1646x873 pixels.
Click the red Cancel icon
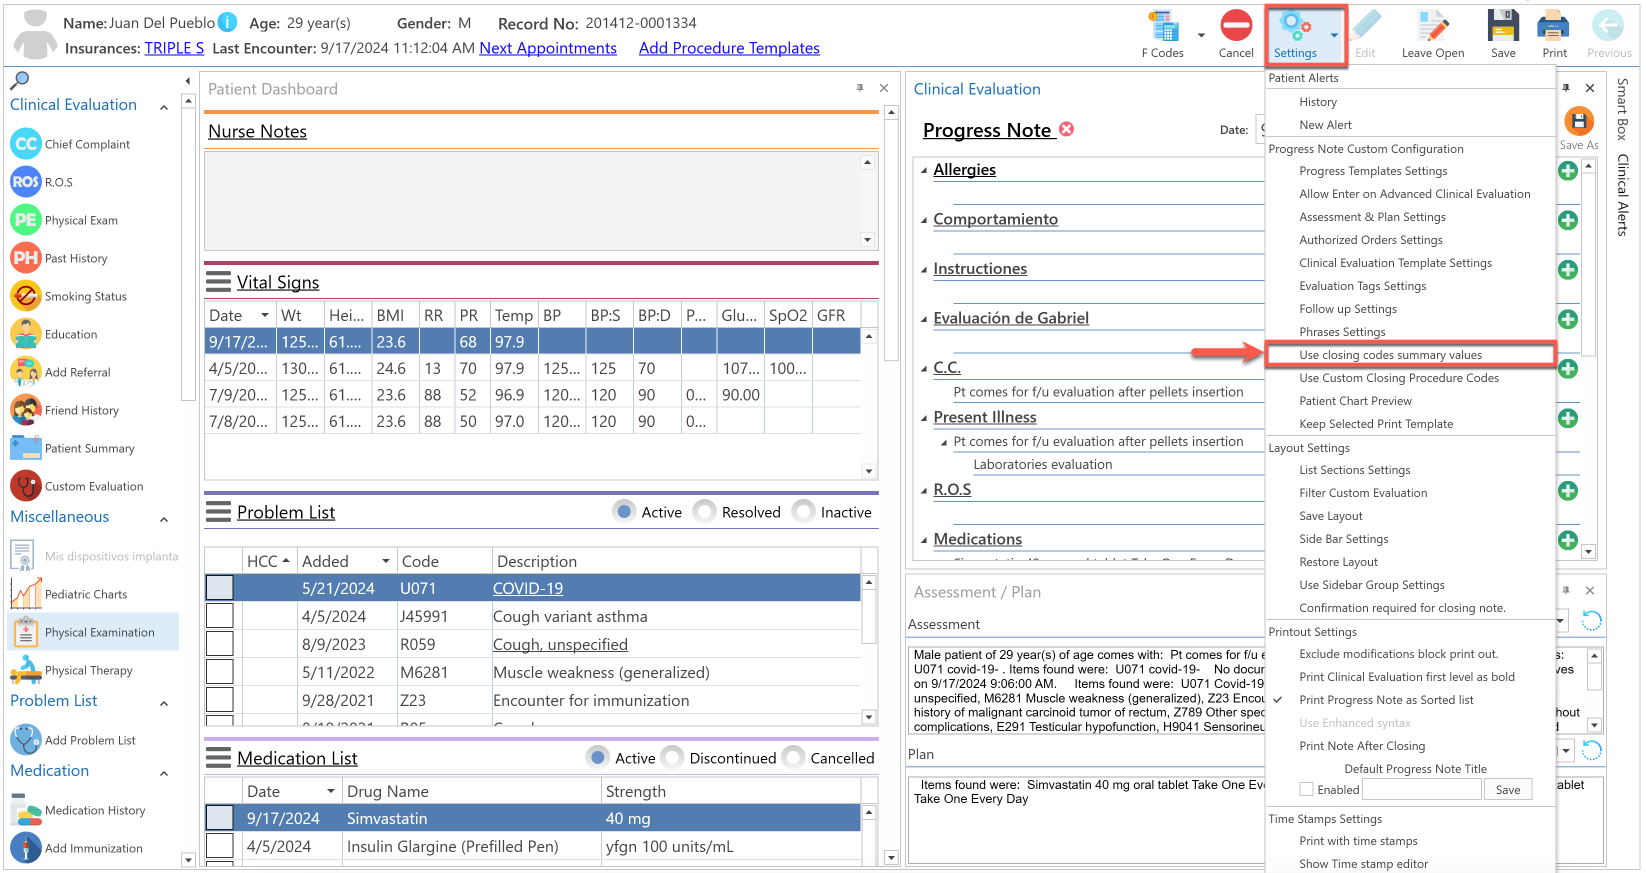(1236, 26)
